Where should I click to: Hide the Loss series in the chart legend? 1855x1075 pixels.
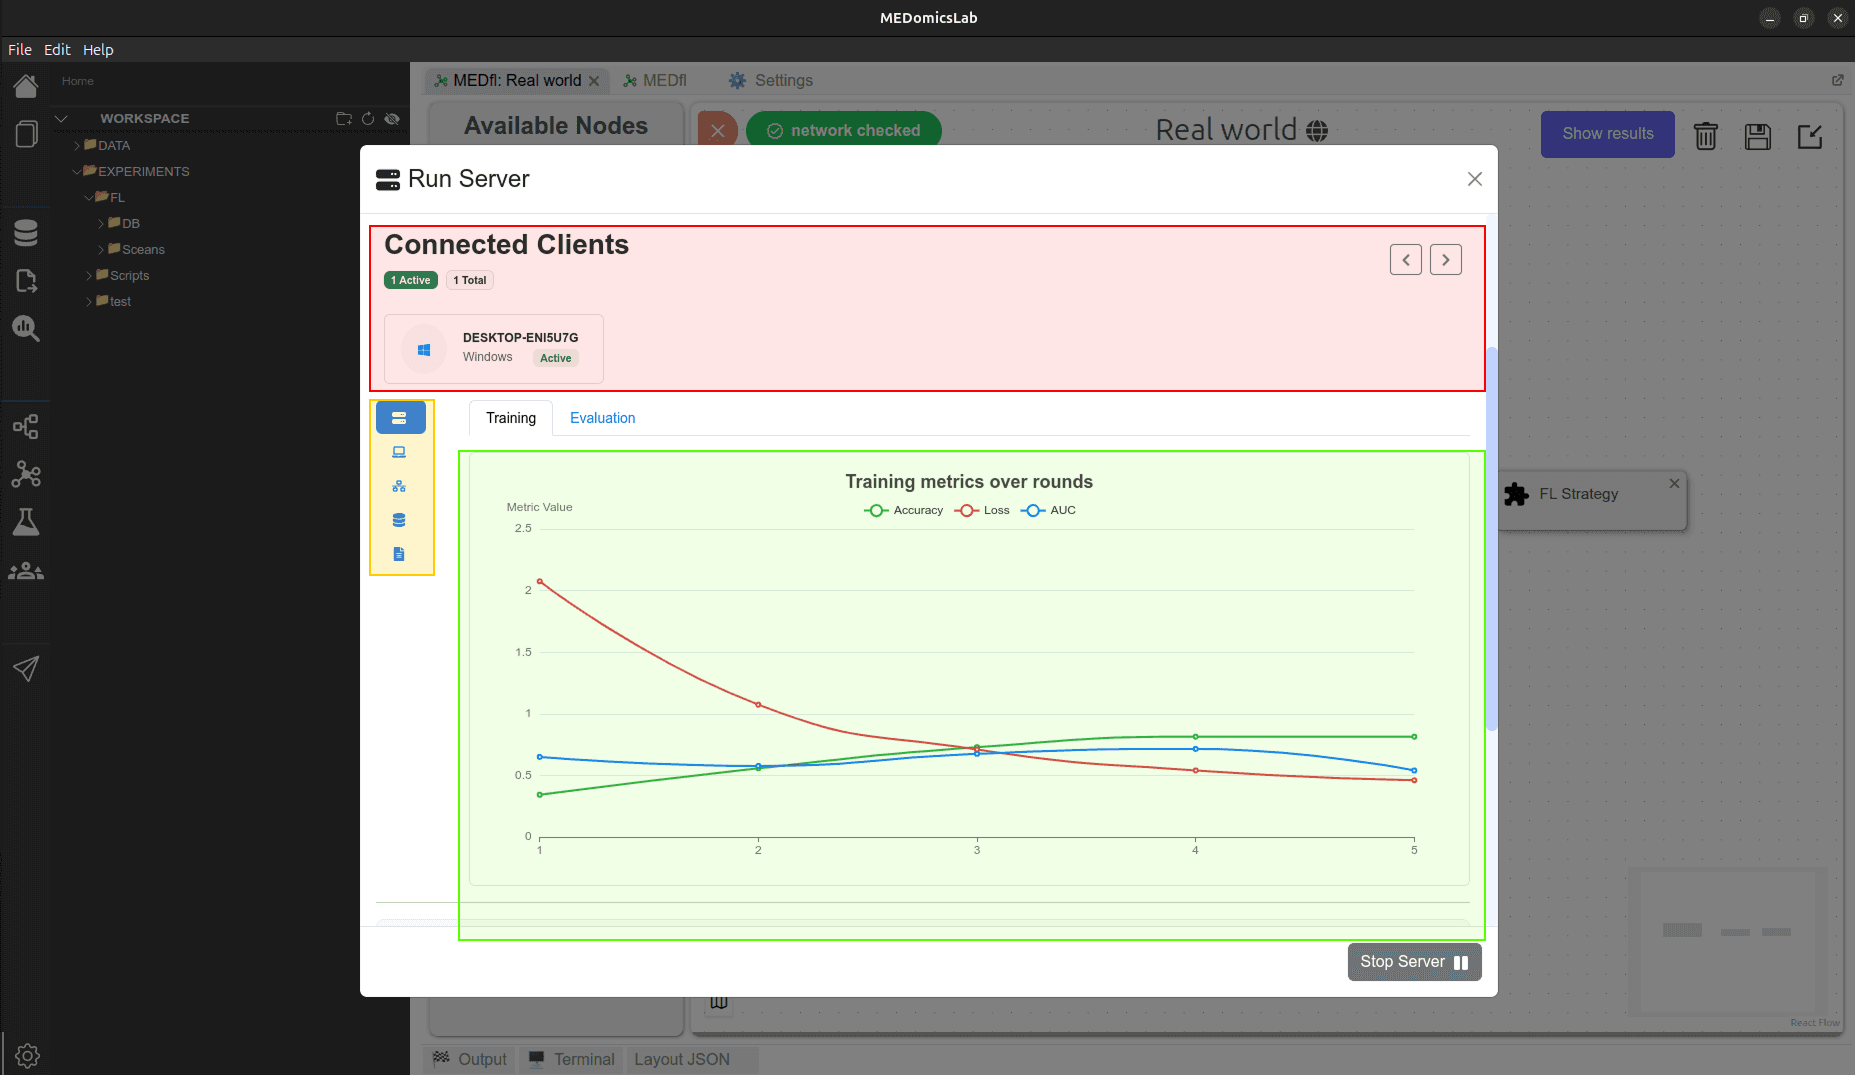(982, 510)
